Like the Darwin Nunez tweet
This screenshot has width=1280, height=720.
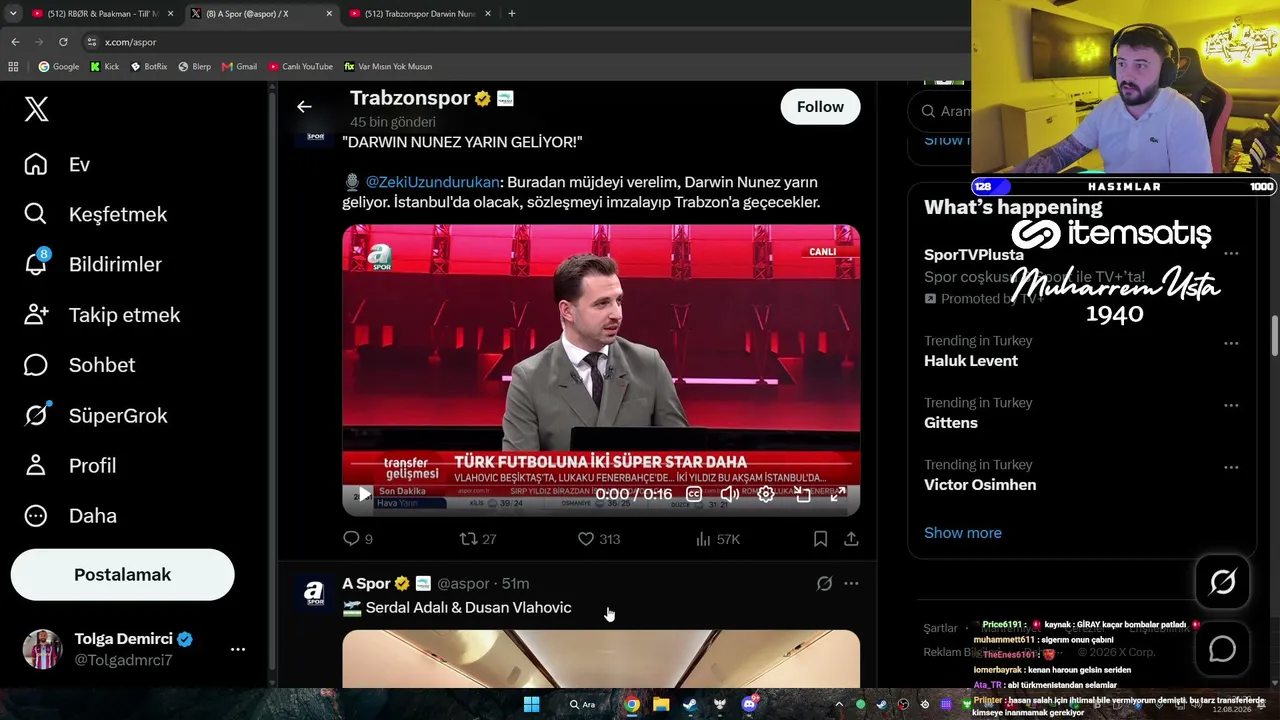pyautogui.click(x=599, y=539)
